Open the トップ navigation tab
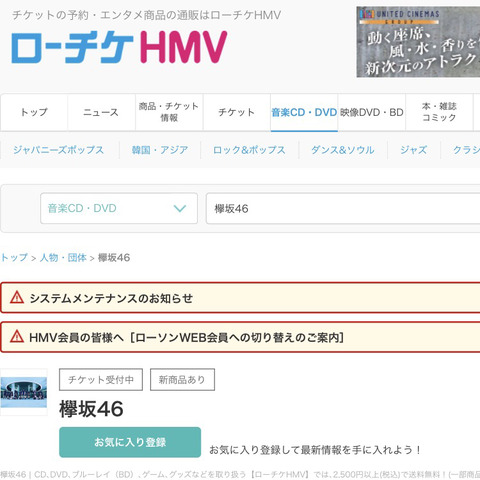 (x=34, y=112)
